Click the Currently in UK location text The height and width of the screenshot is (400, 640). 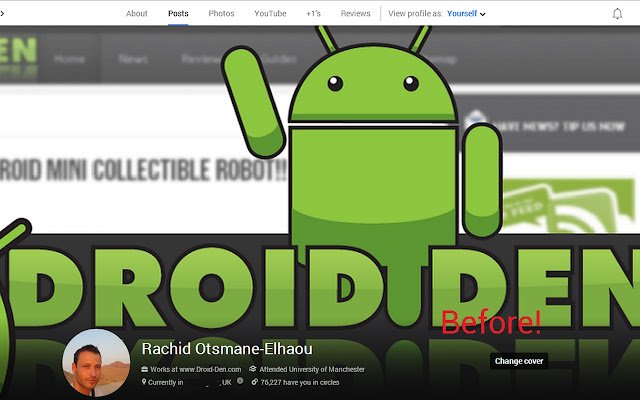189,382
